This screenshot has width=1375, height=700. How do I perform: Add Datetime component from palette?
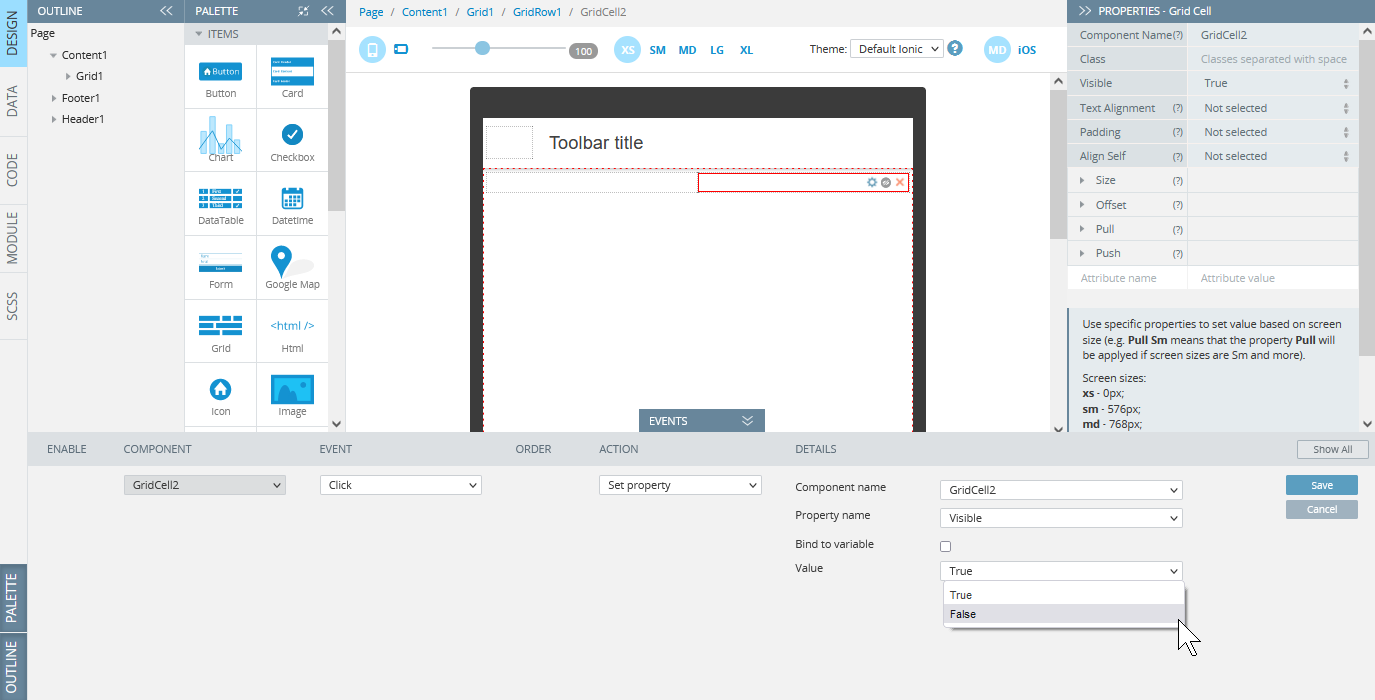[x=292, y=204]
